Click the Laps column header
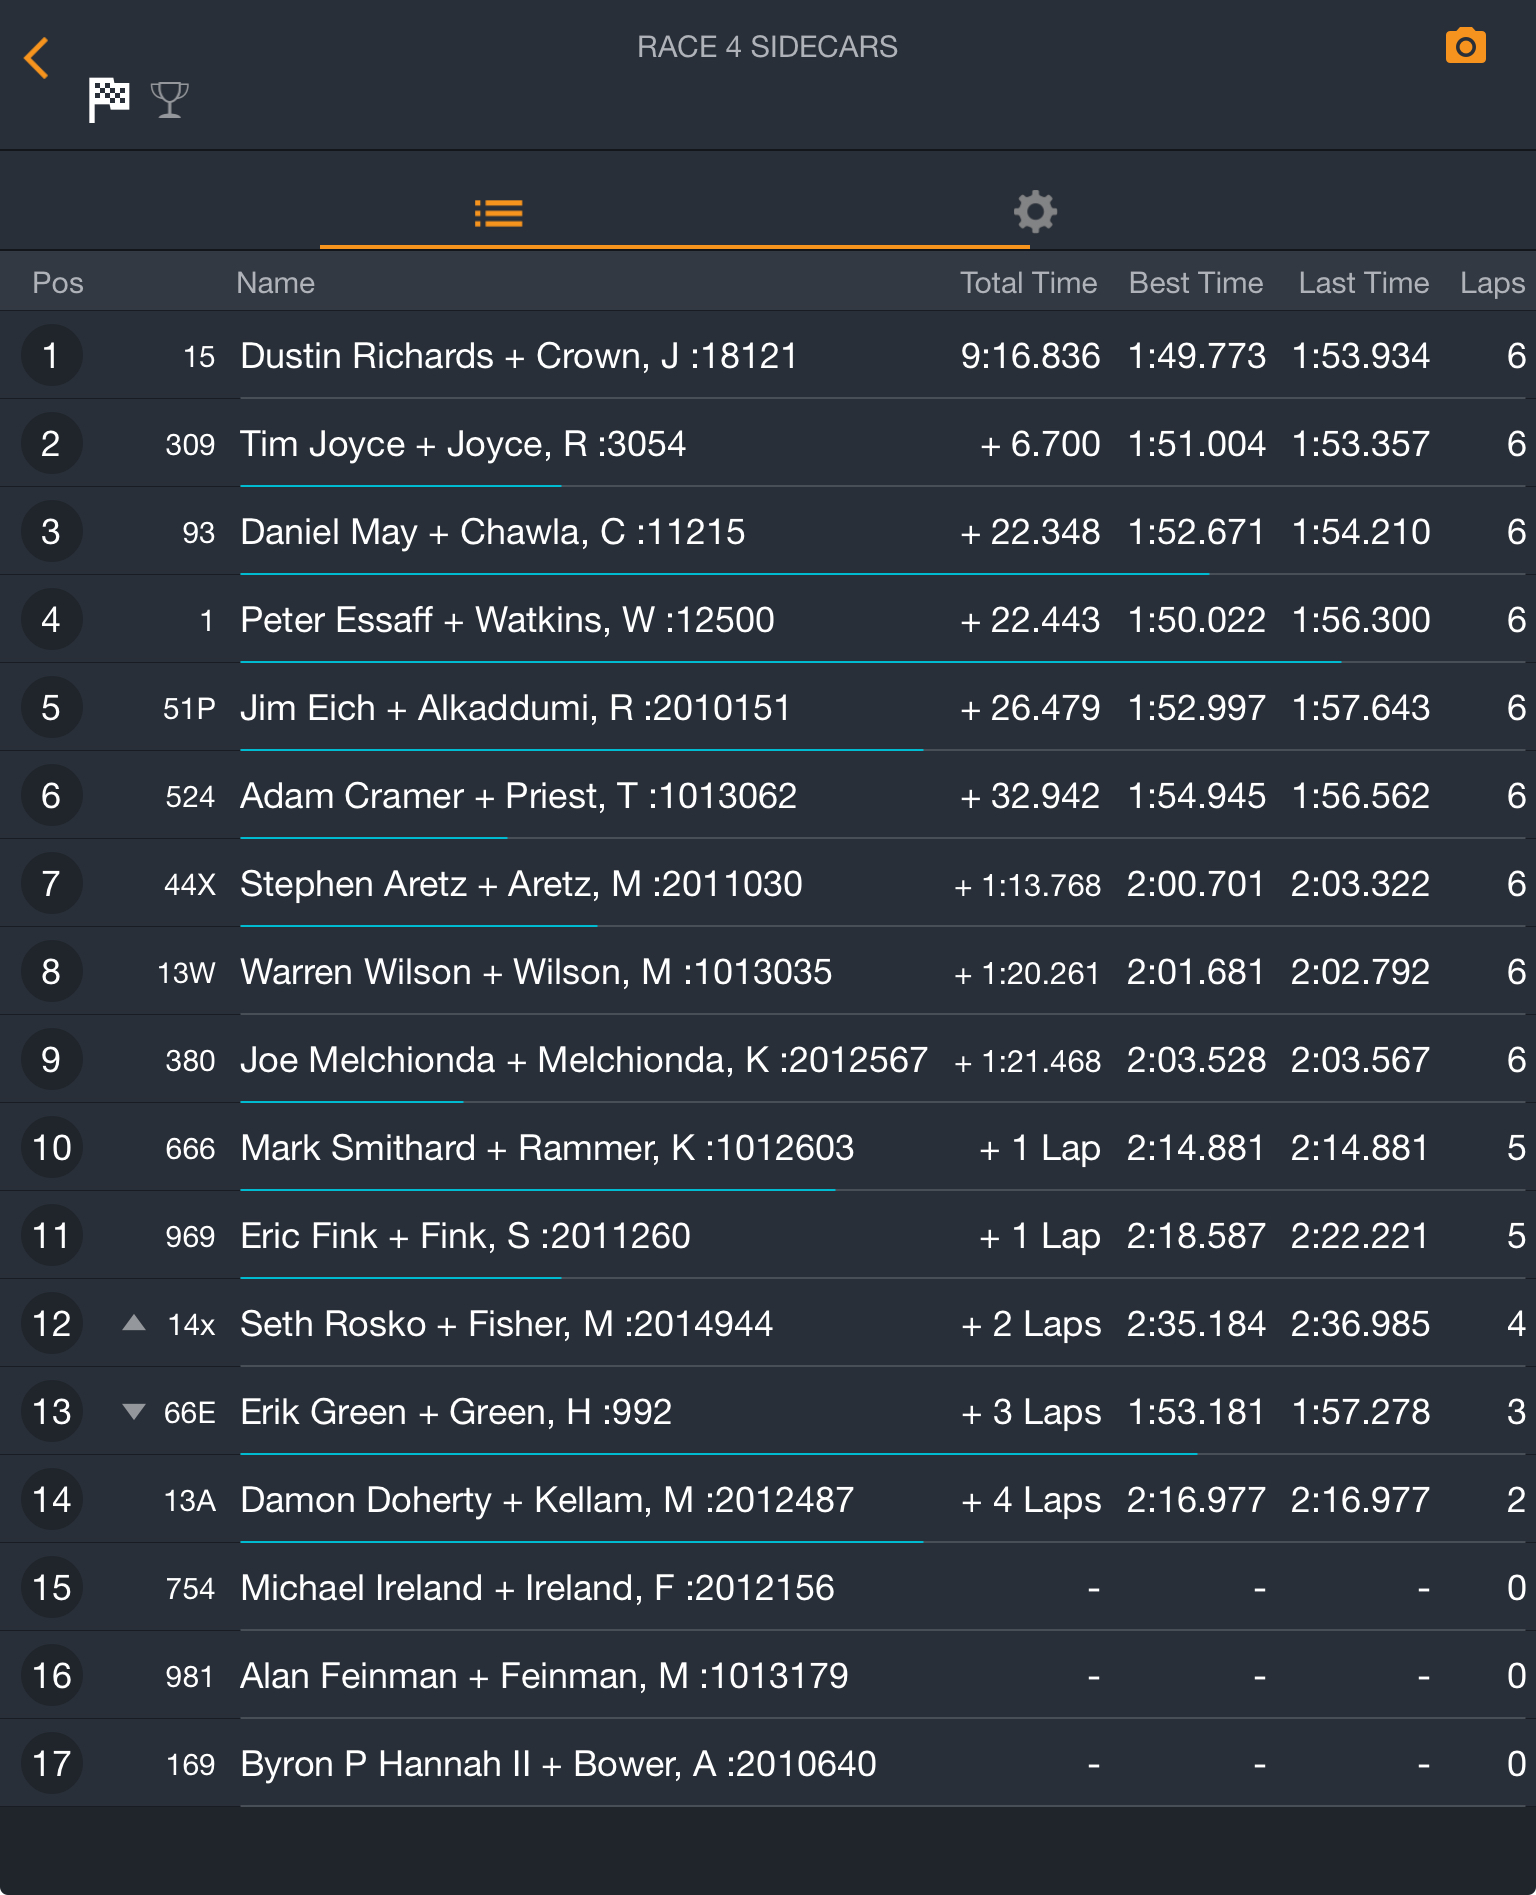This screenshot has height=1895, width=1536. coord(1491,283)
